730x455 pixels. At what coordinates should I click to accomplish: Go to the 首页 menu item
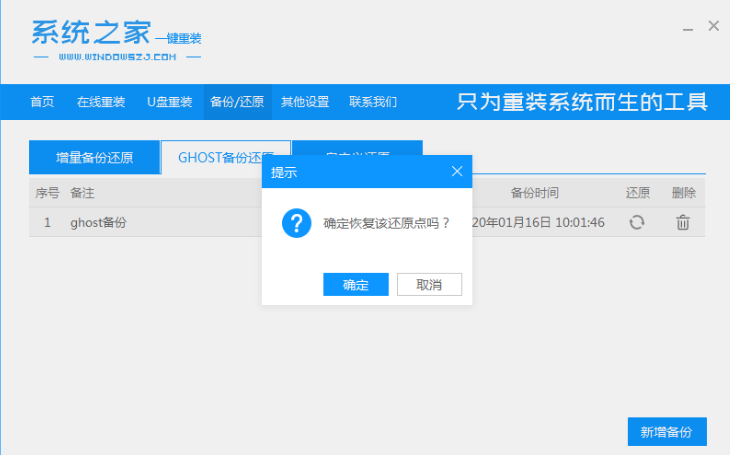(42, 102)
